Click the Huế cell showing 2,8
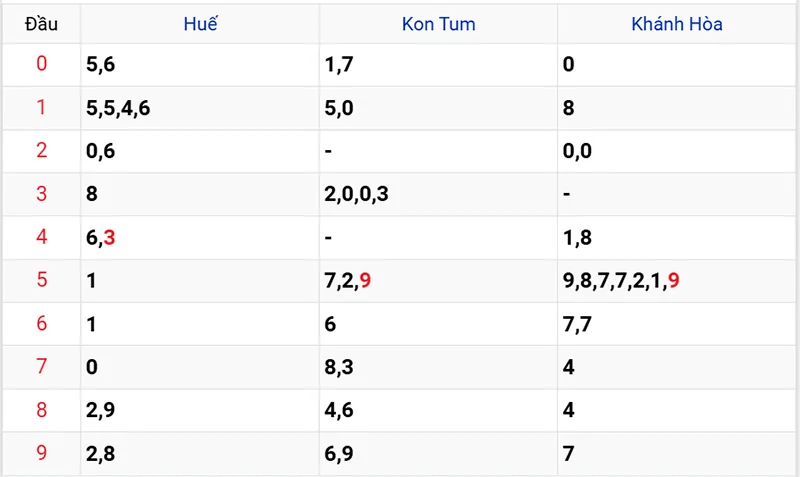 (100, 453)
